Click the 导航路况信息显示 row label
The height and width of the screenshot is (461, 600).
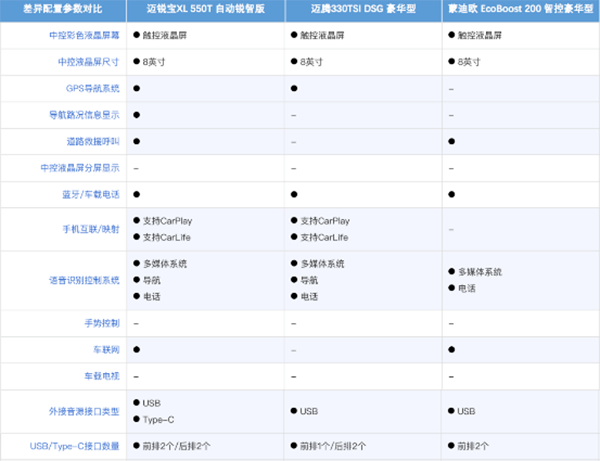pyautogui.click(x=84, y=115)
